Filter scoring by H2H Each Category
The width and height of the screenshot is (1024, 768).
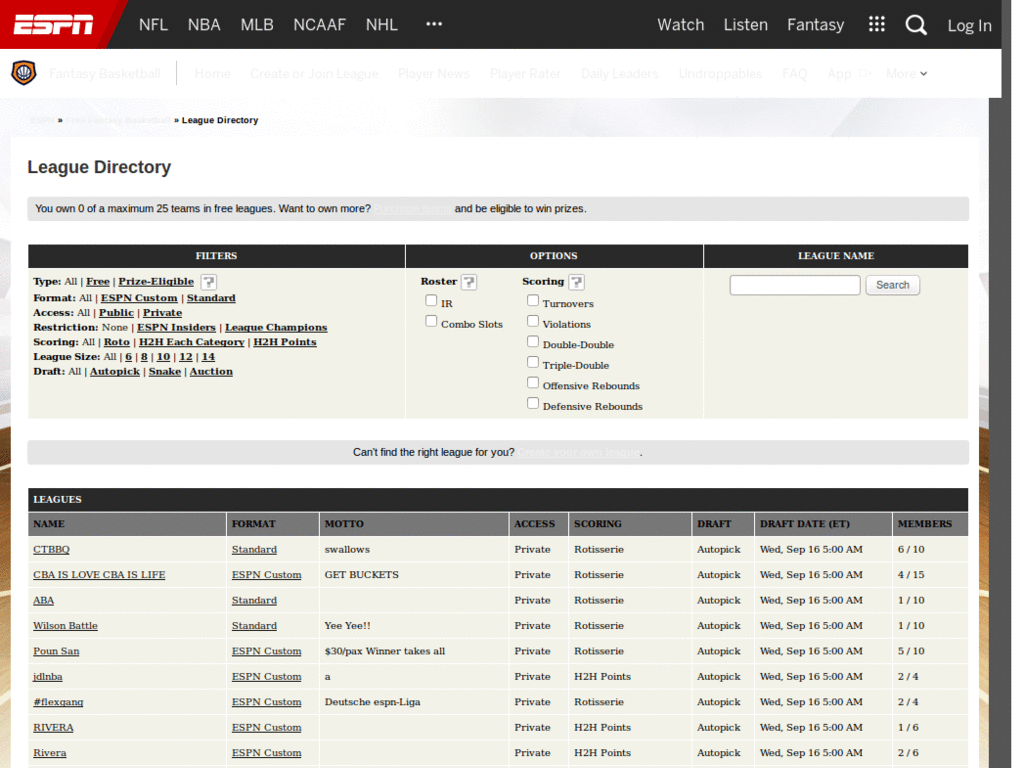coord(191,342)
